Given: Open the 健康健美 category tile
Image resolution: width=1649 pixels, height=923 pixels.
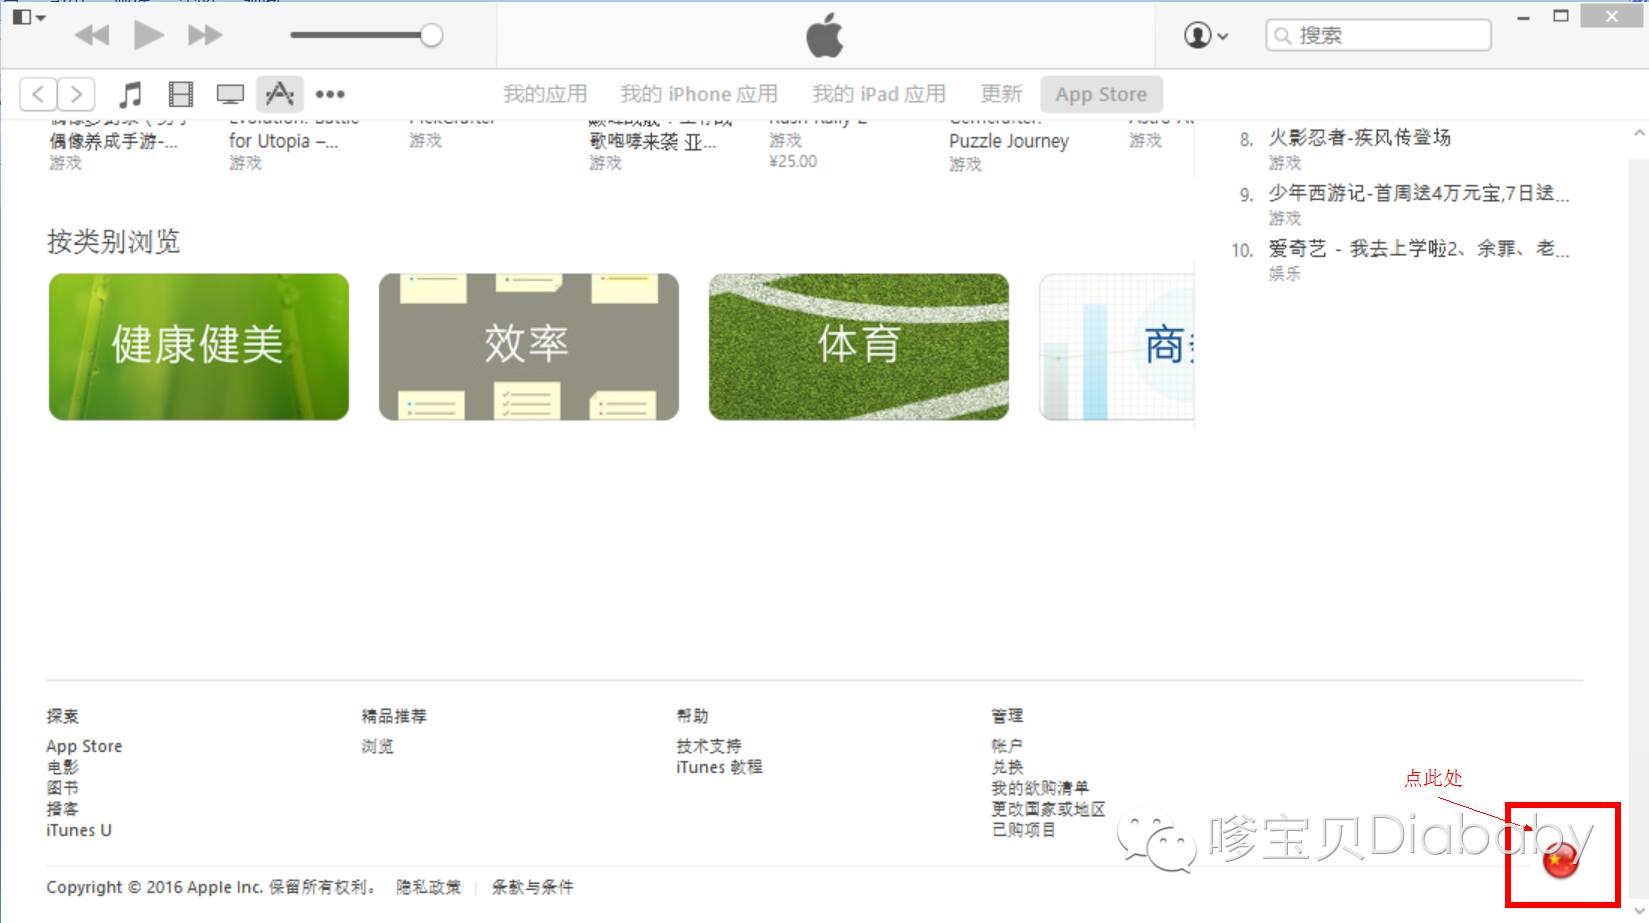Looking at the screenshot, I should click(199, 347).
